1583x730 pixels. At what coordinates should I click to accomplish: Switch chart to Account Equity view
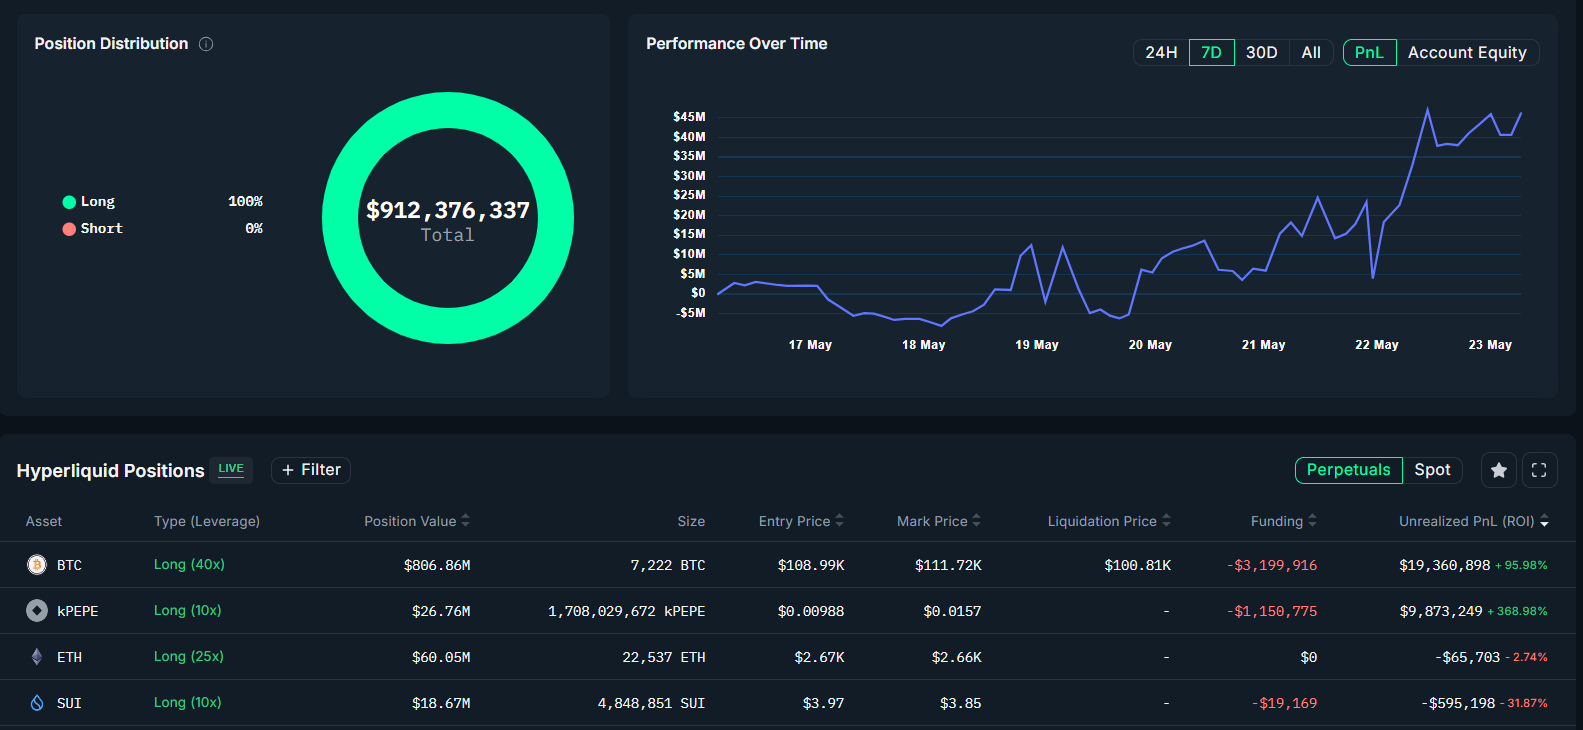pos(1467,53)
